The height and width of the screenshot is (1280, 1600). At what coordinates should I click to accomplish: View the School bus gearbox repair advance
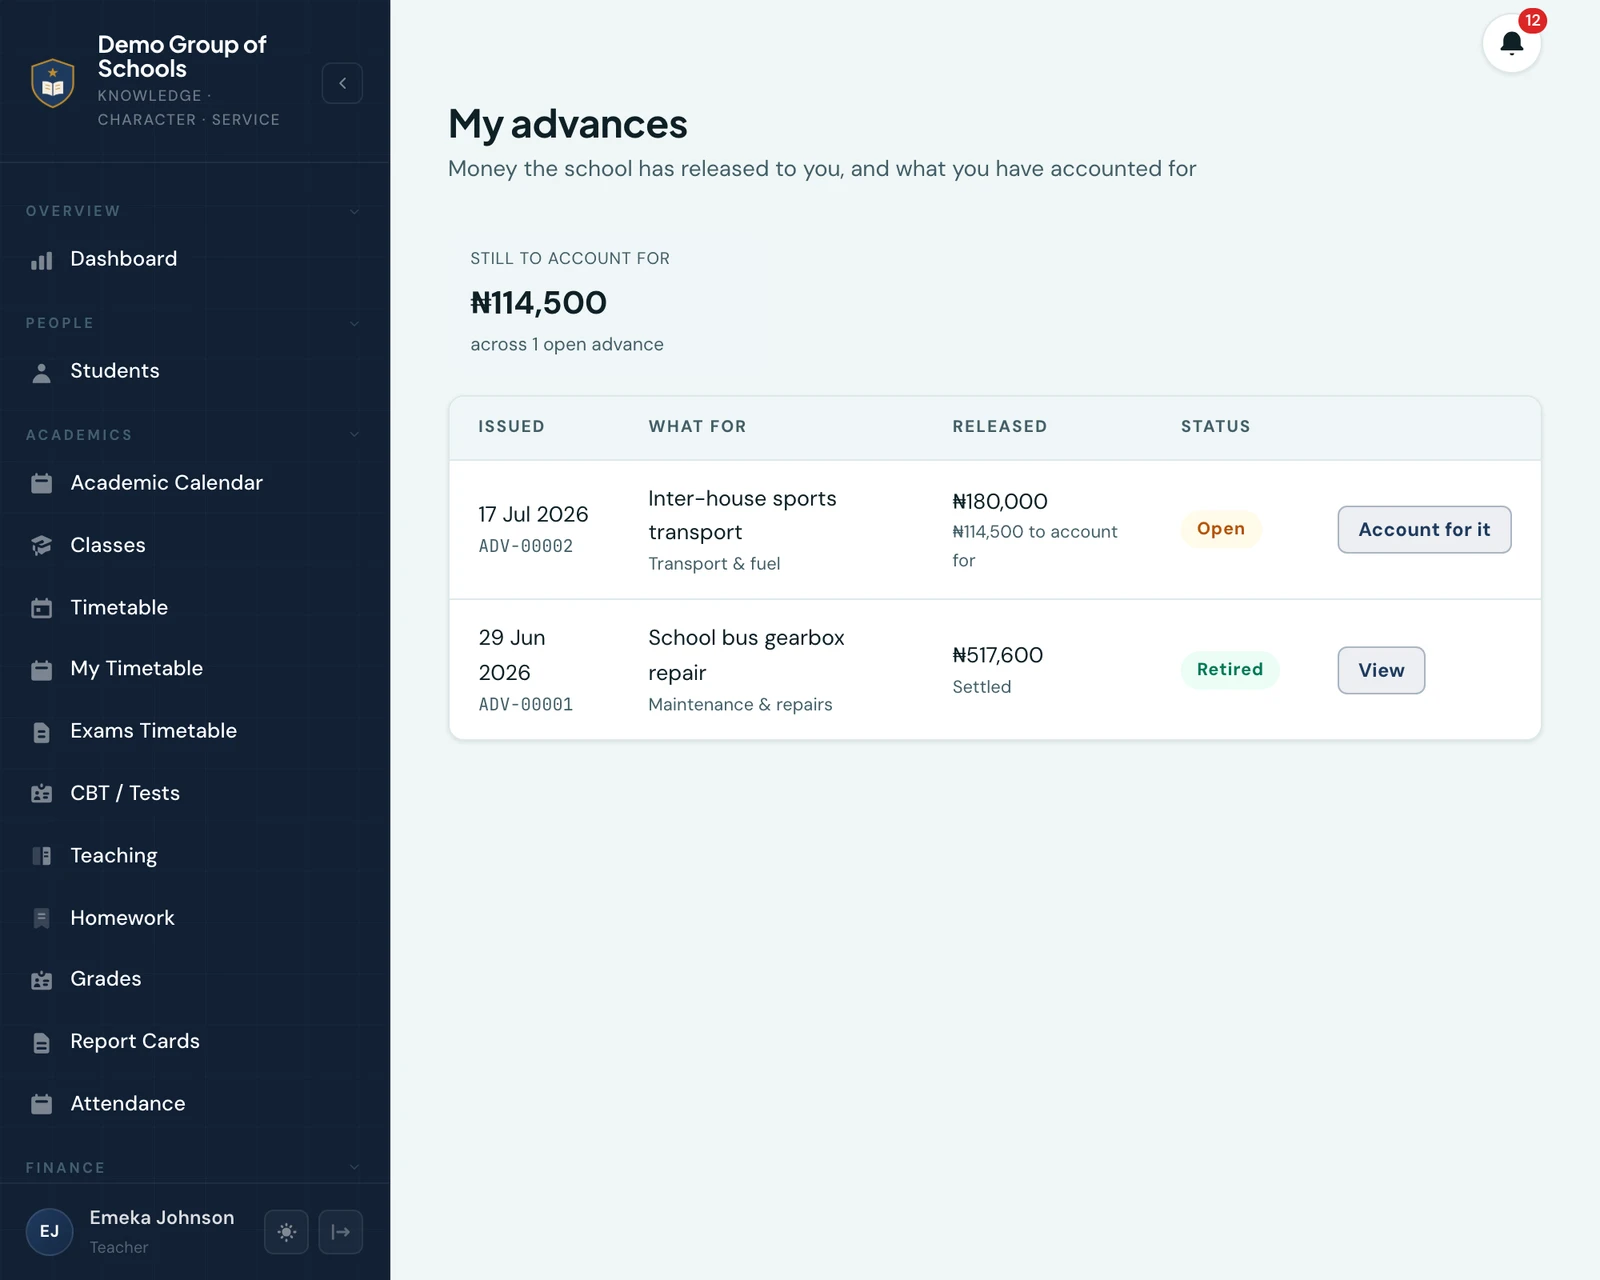coord(1381,670)
